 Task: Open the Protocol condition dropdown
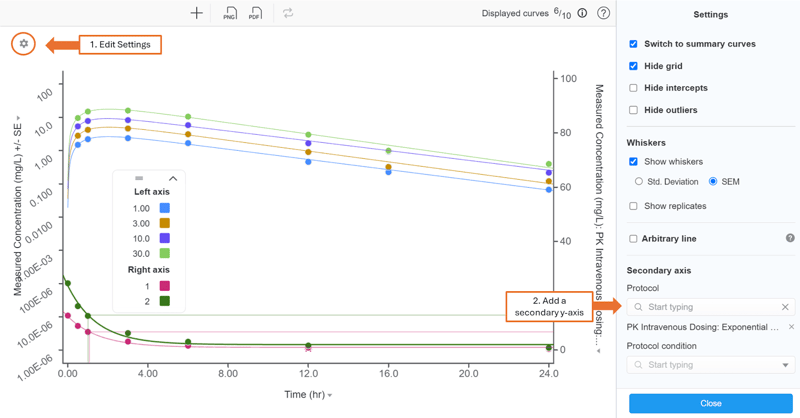pos(785,365)
